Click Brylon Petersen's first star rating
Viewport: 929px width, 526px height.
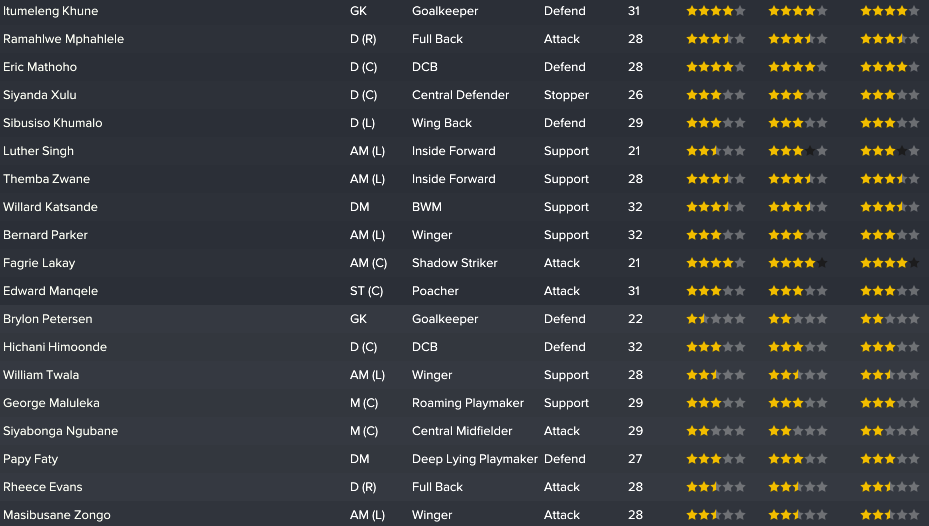pos(716,319)
